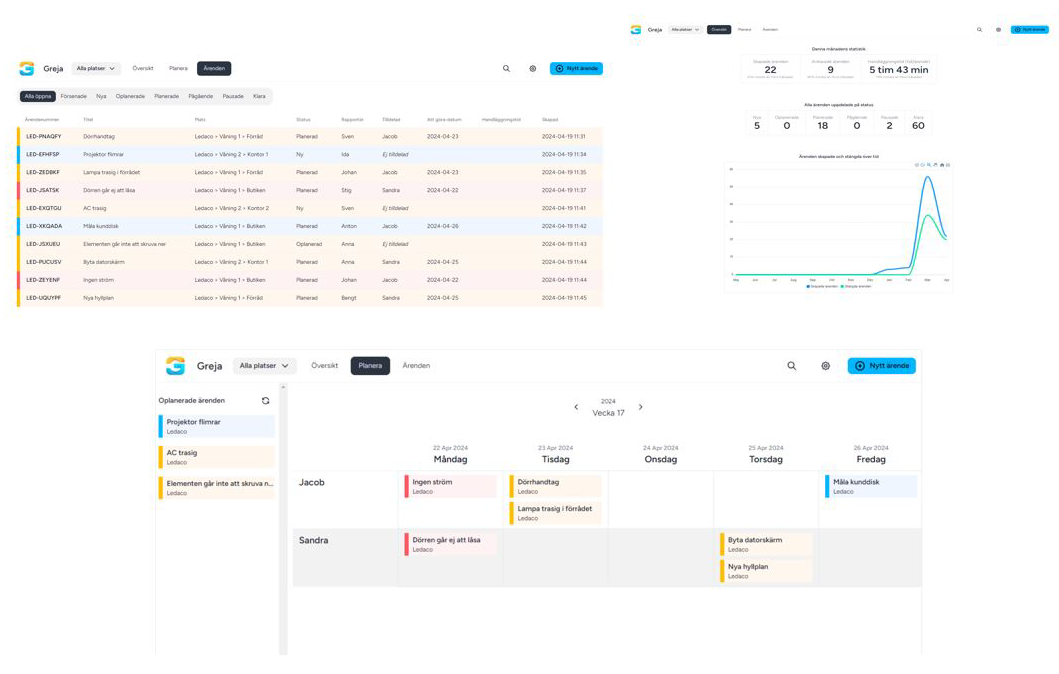Click the Greja logo in the planner view

coord(176,366)
